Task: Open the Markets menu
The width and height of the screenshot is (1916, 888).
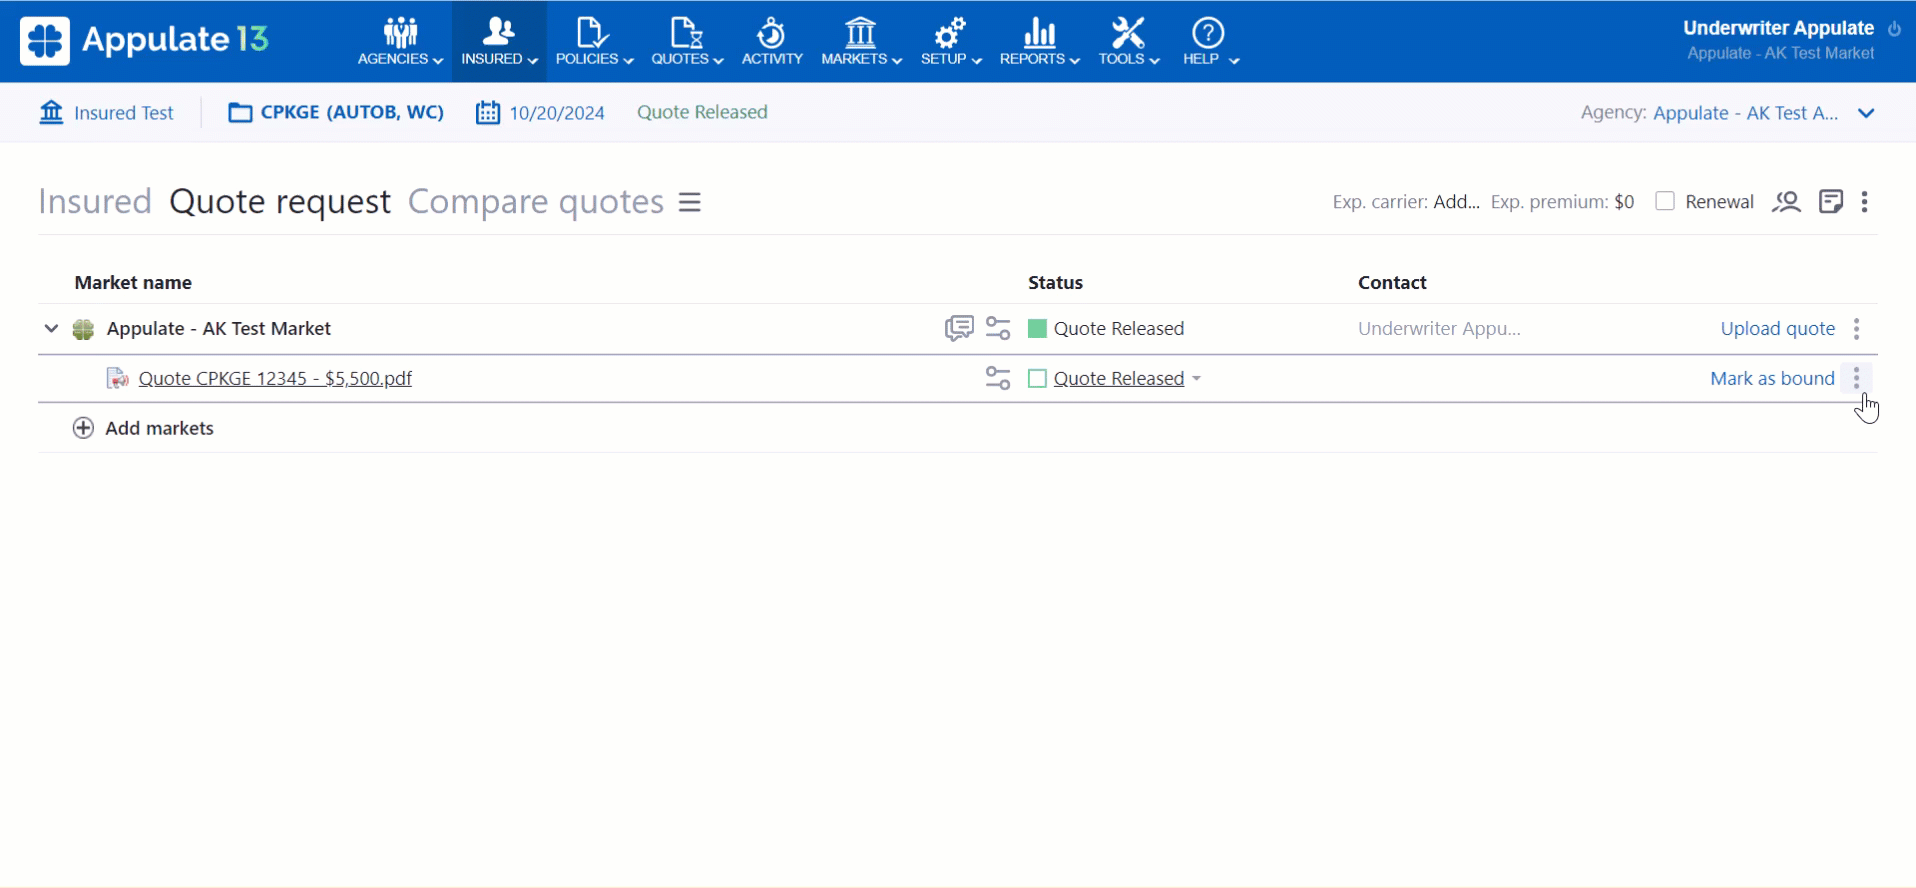Action: [860, 42]
